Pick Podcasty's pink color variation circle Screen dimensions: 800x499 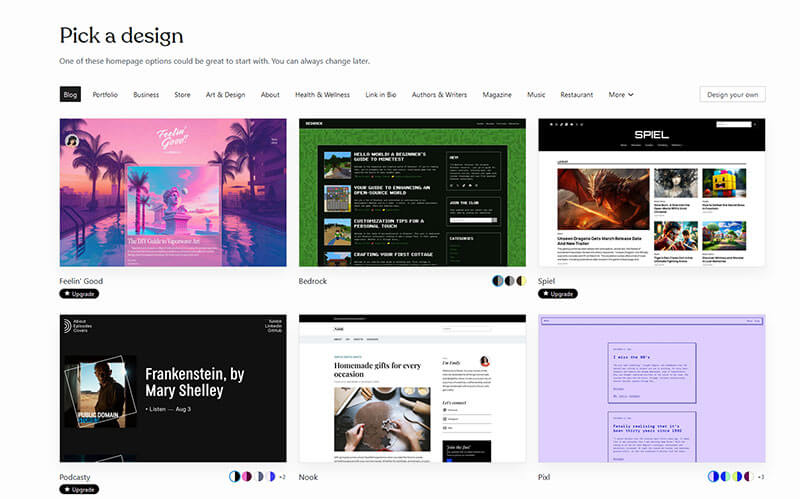[246, 477]
